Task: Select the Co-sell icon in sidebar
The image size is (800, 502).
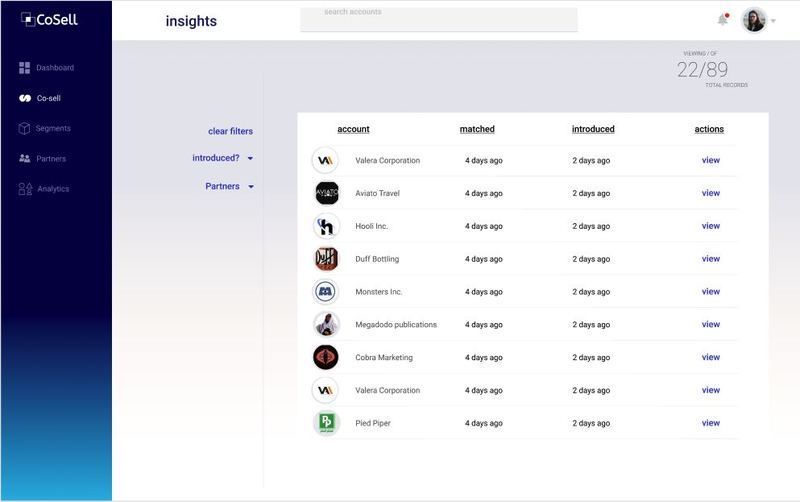Action: click(24, 98)
